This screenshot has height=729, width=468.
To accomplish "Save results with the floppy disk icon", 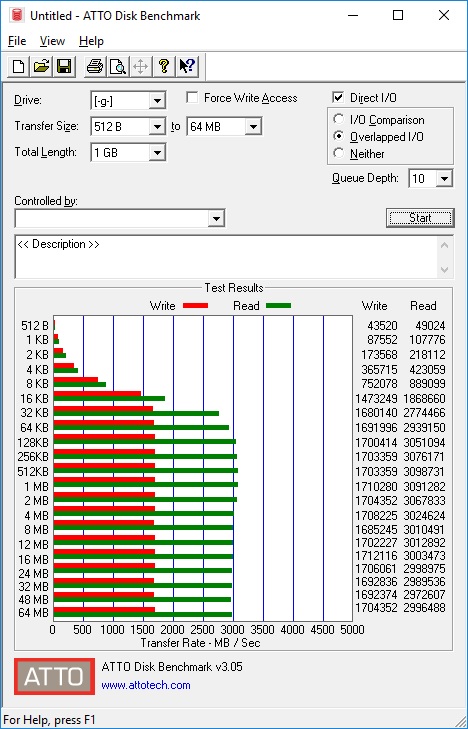I will click(x=64, y=66).
